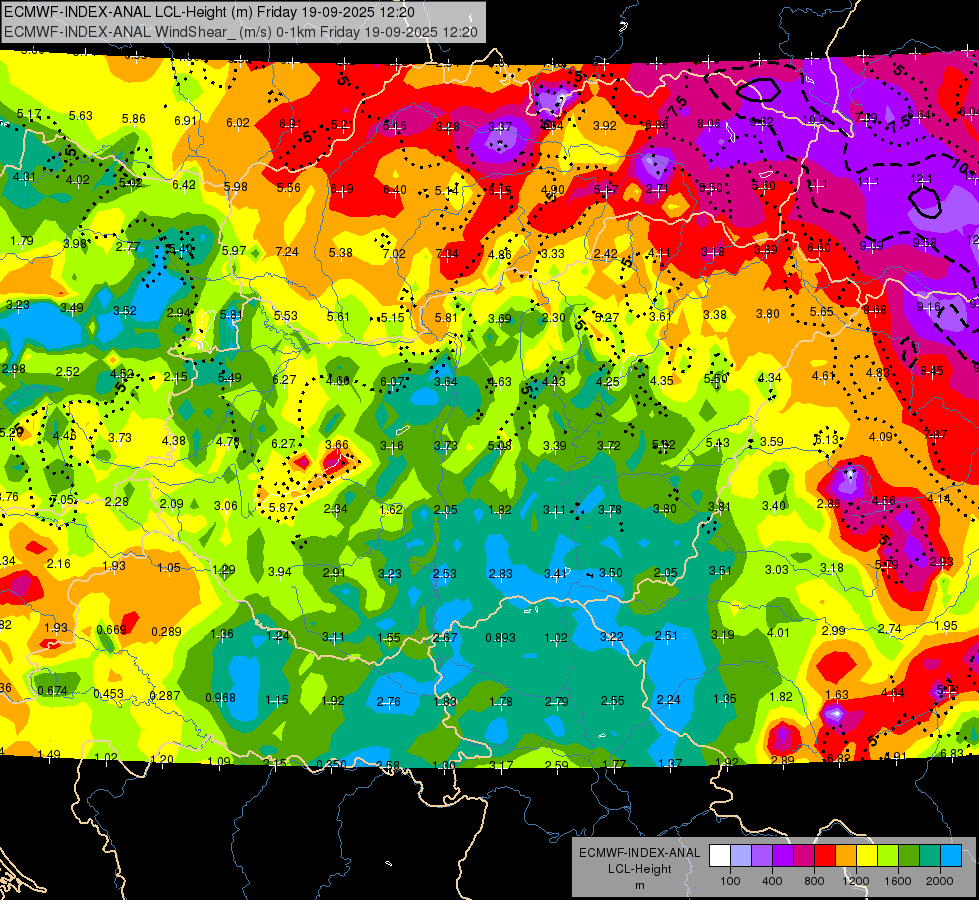Screen dimensions: 979x900
Task: Click the wind shear value 9.09
Action: coord(871,245)
